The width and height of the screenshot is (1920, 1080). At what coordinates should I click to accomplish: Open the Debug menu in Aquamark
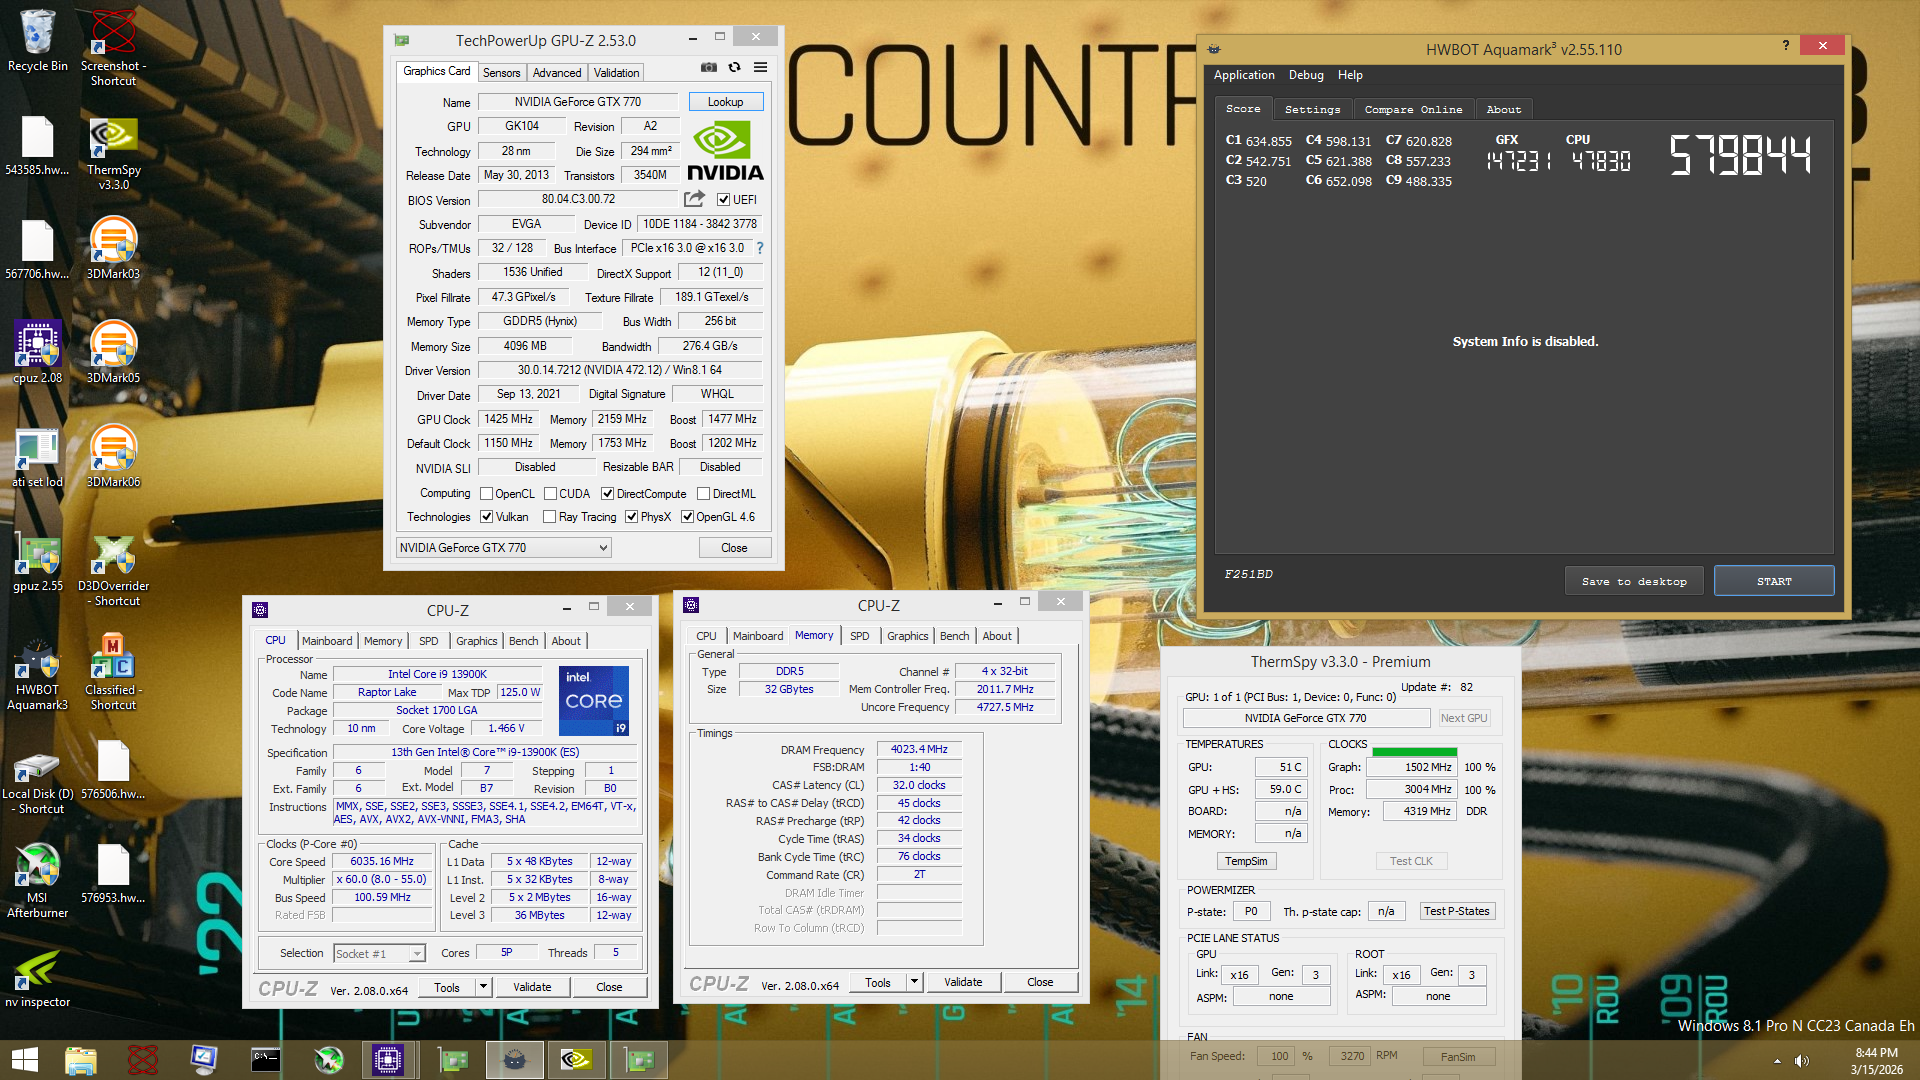point(1306,75)
